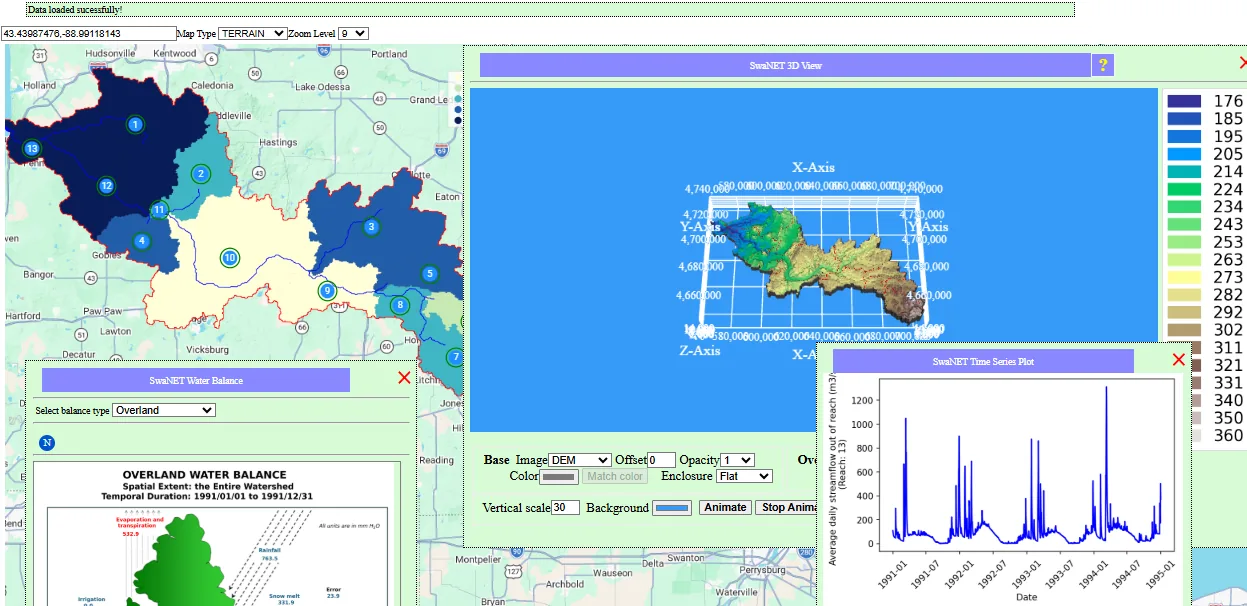
Task: Click the Hastings label on the map
Action: tap(278, 143)
